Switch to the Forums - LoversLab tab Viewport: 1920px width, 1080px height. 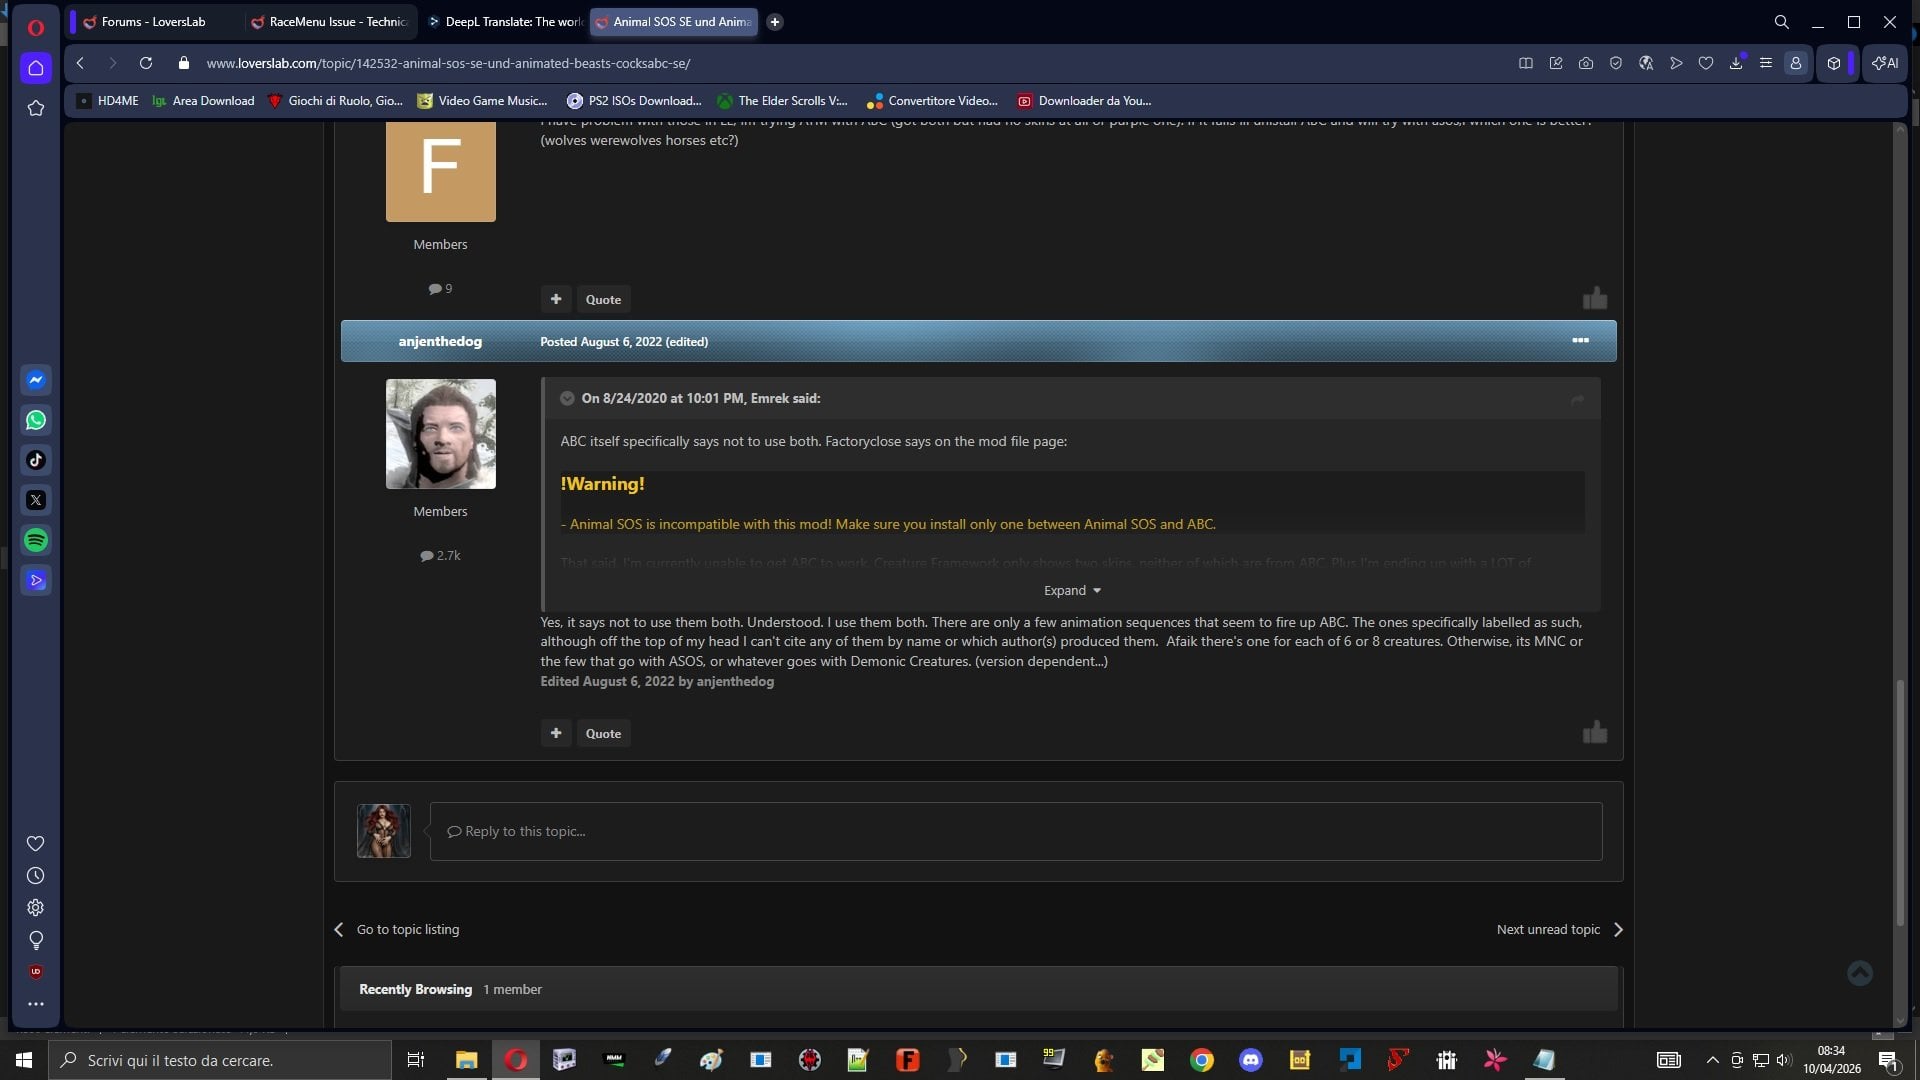pyautogui.click(x=153, y=22)
